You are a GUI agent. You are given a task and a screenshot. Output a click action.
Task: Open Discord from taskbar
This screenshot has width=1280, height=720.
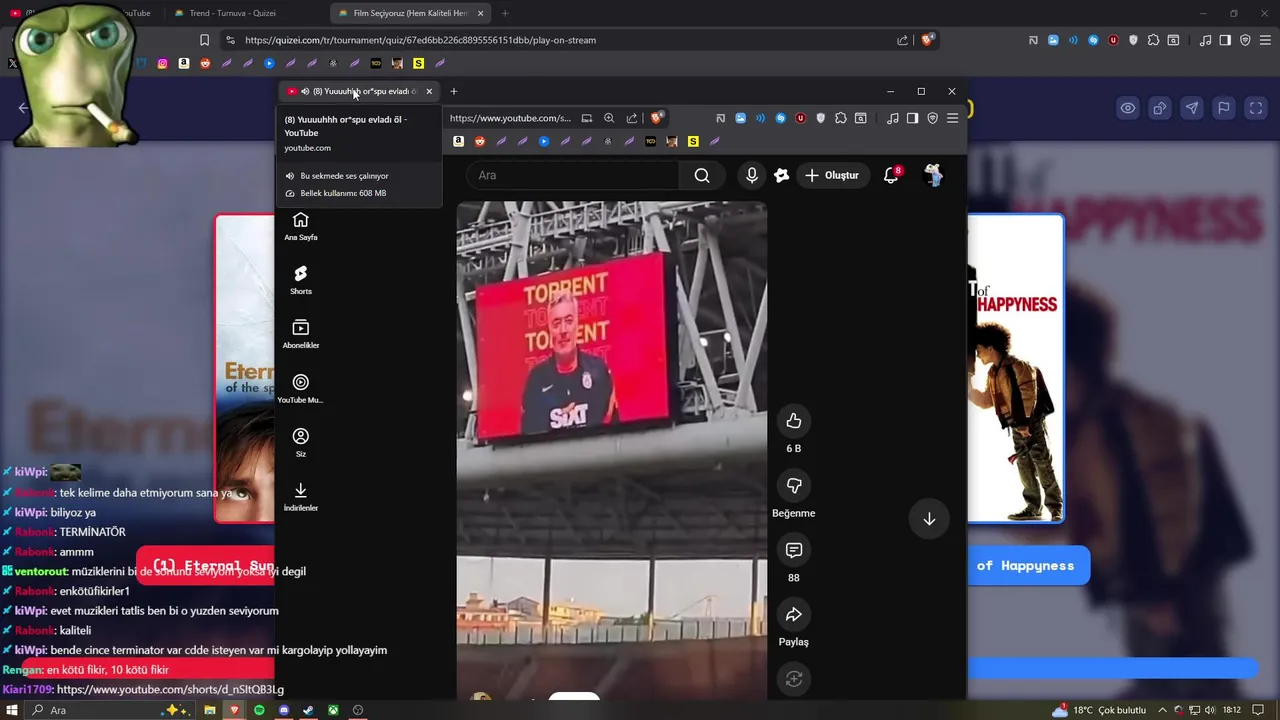284,710
